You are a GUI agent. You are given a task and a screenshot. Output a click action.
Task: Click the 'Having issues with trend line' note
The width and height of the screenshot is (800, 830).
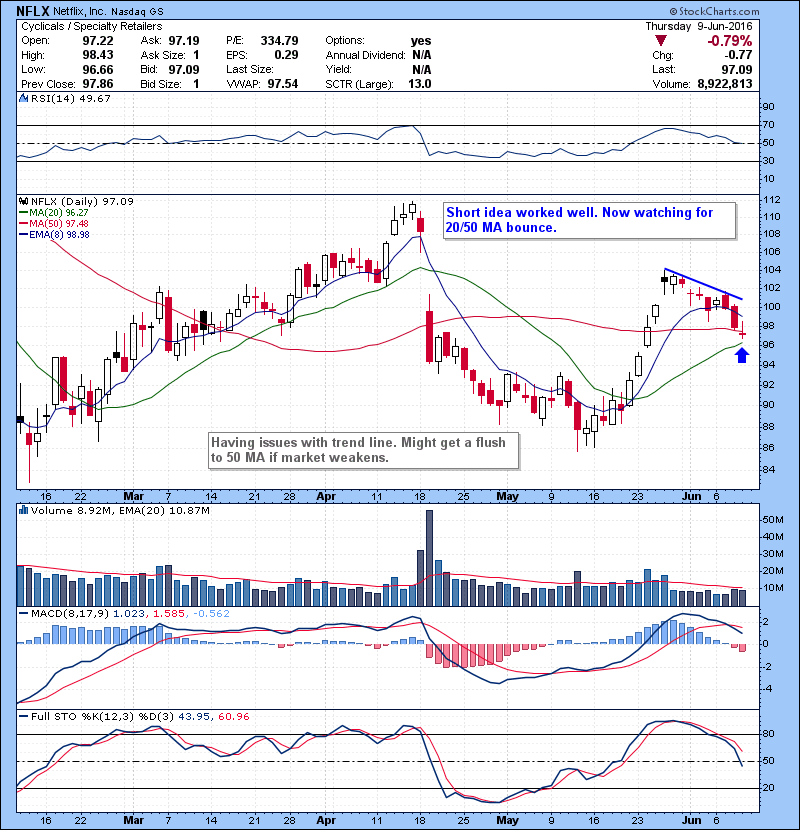363,450
